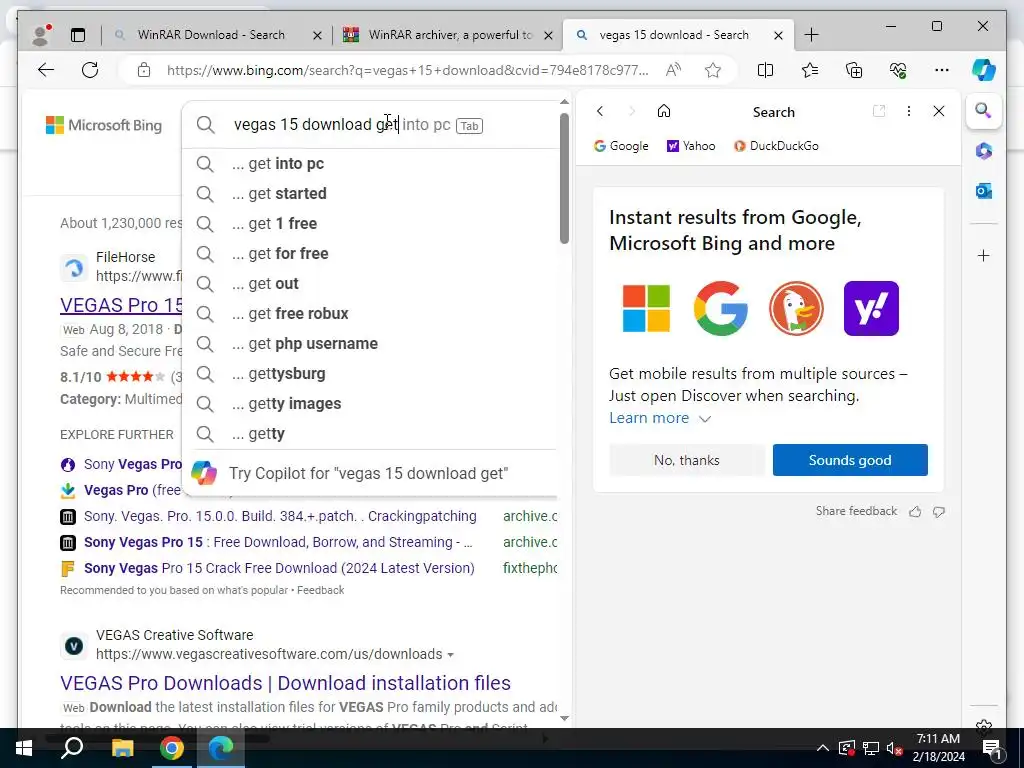Choose suggestion 'get free robux'
The image size is (1024, 768).
coord(371,313)
